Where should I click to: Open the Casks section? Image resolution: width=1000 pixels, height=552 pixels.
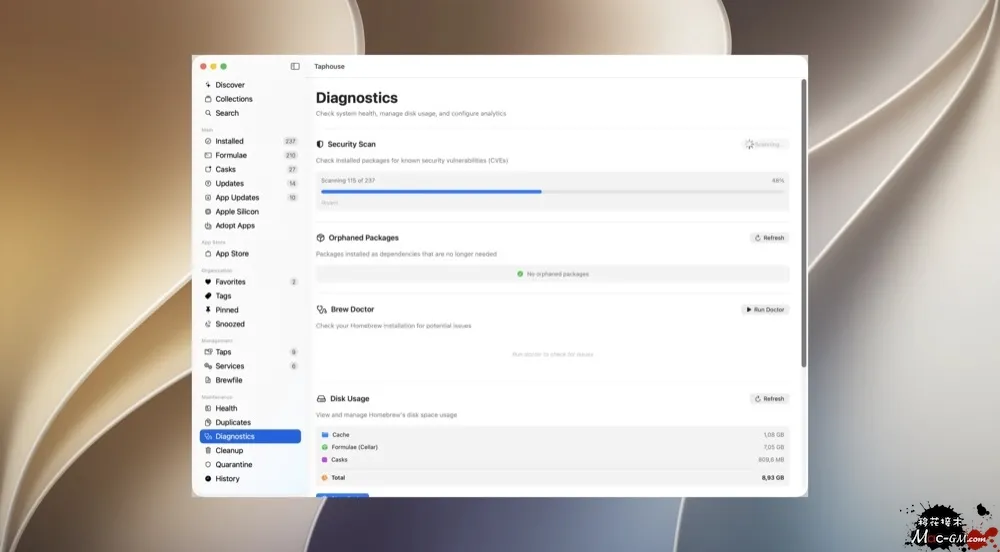pyautogui.click(x=250, y=169)
